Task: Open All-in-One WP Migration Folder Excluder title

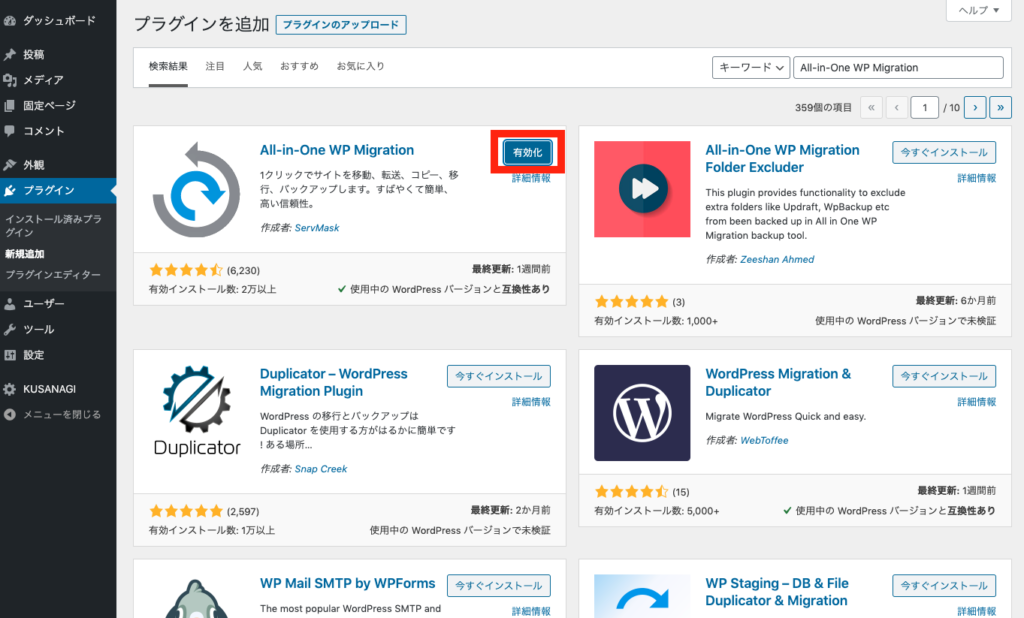Action: [782, 159]
